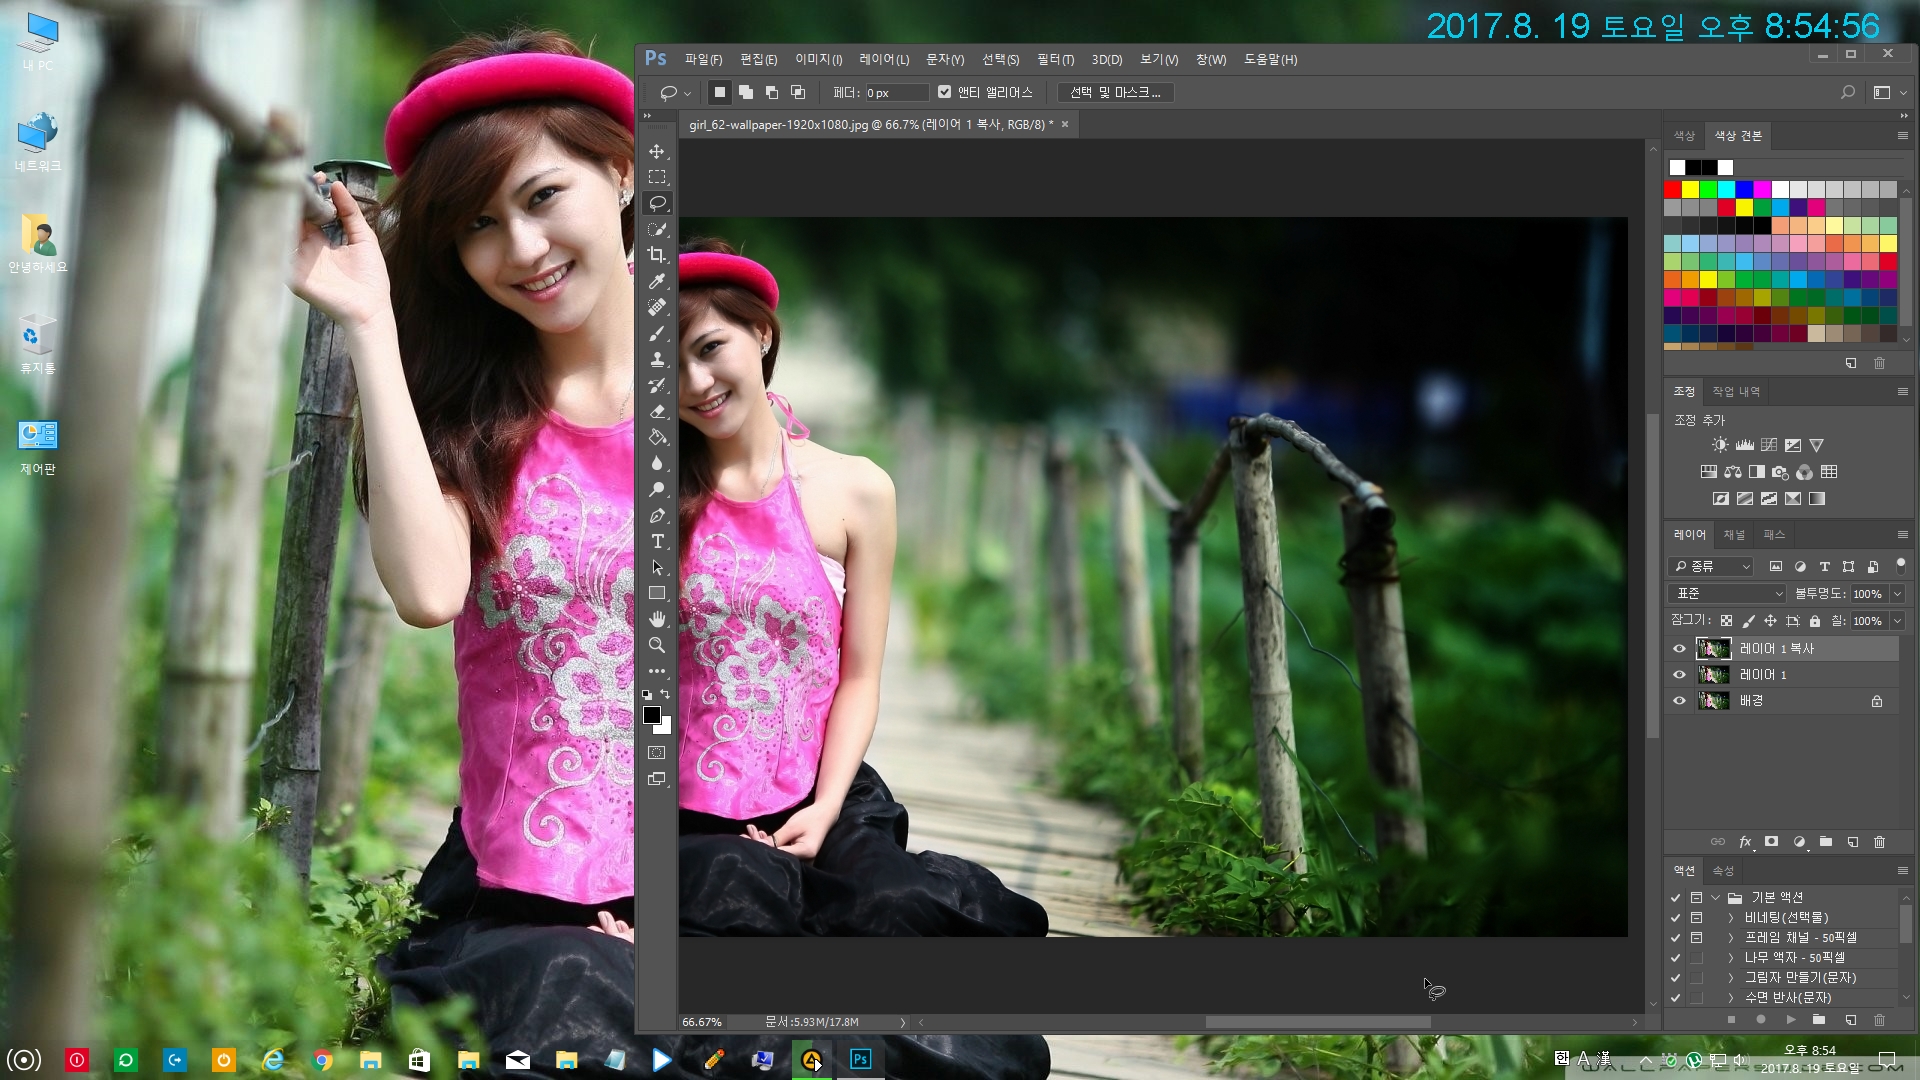Switch to the 작업 내역 tab
Screen dimensions: 1920x1080
coord(1736,392)
